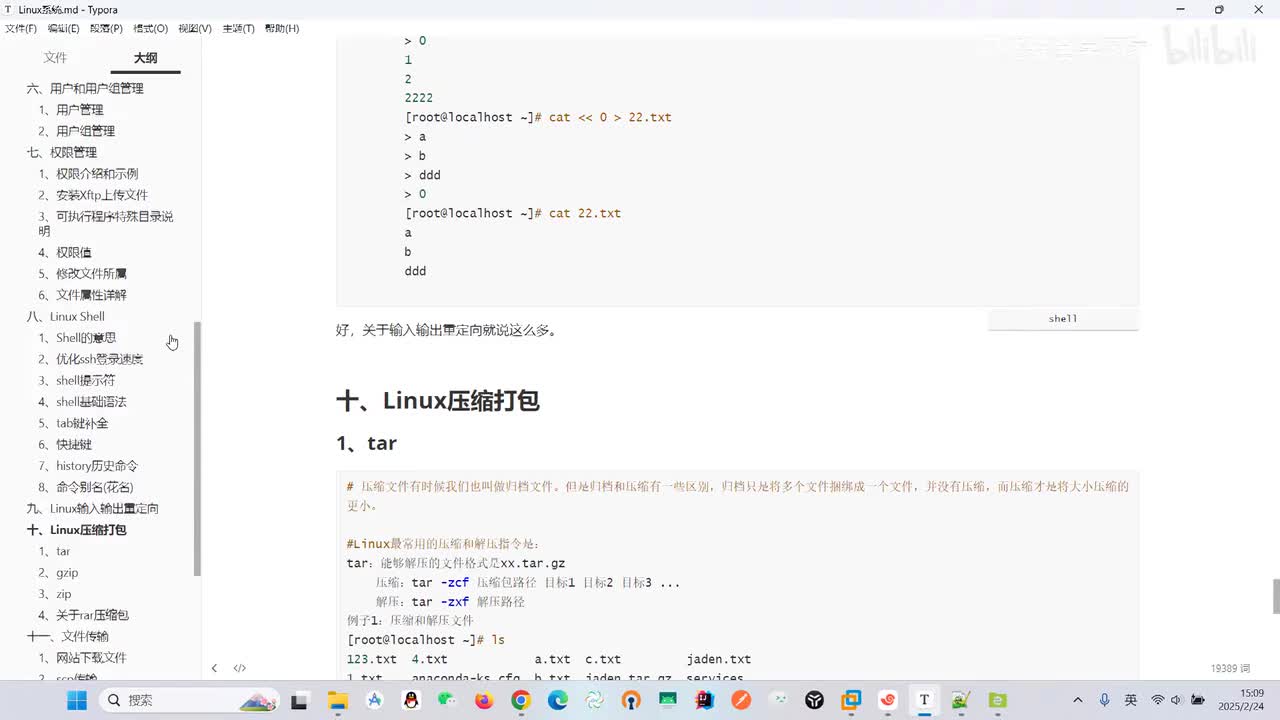Jump to 六、用户和用户组管理 outline heading

tap(85, 88)
